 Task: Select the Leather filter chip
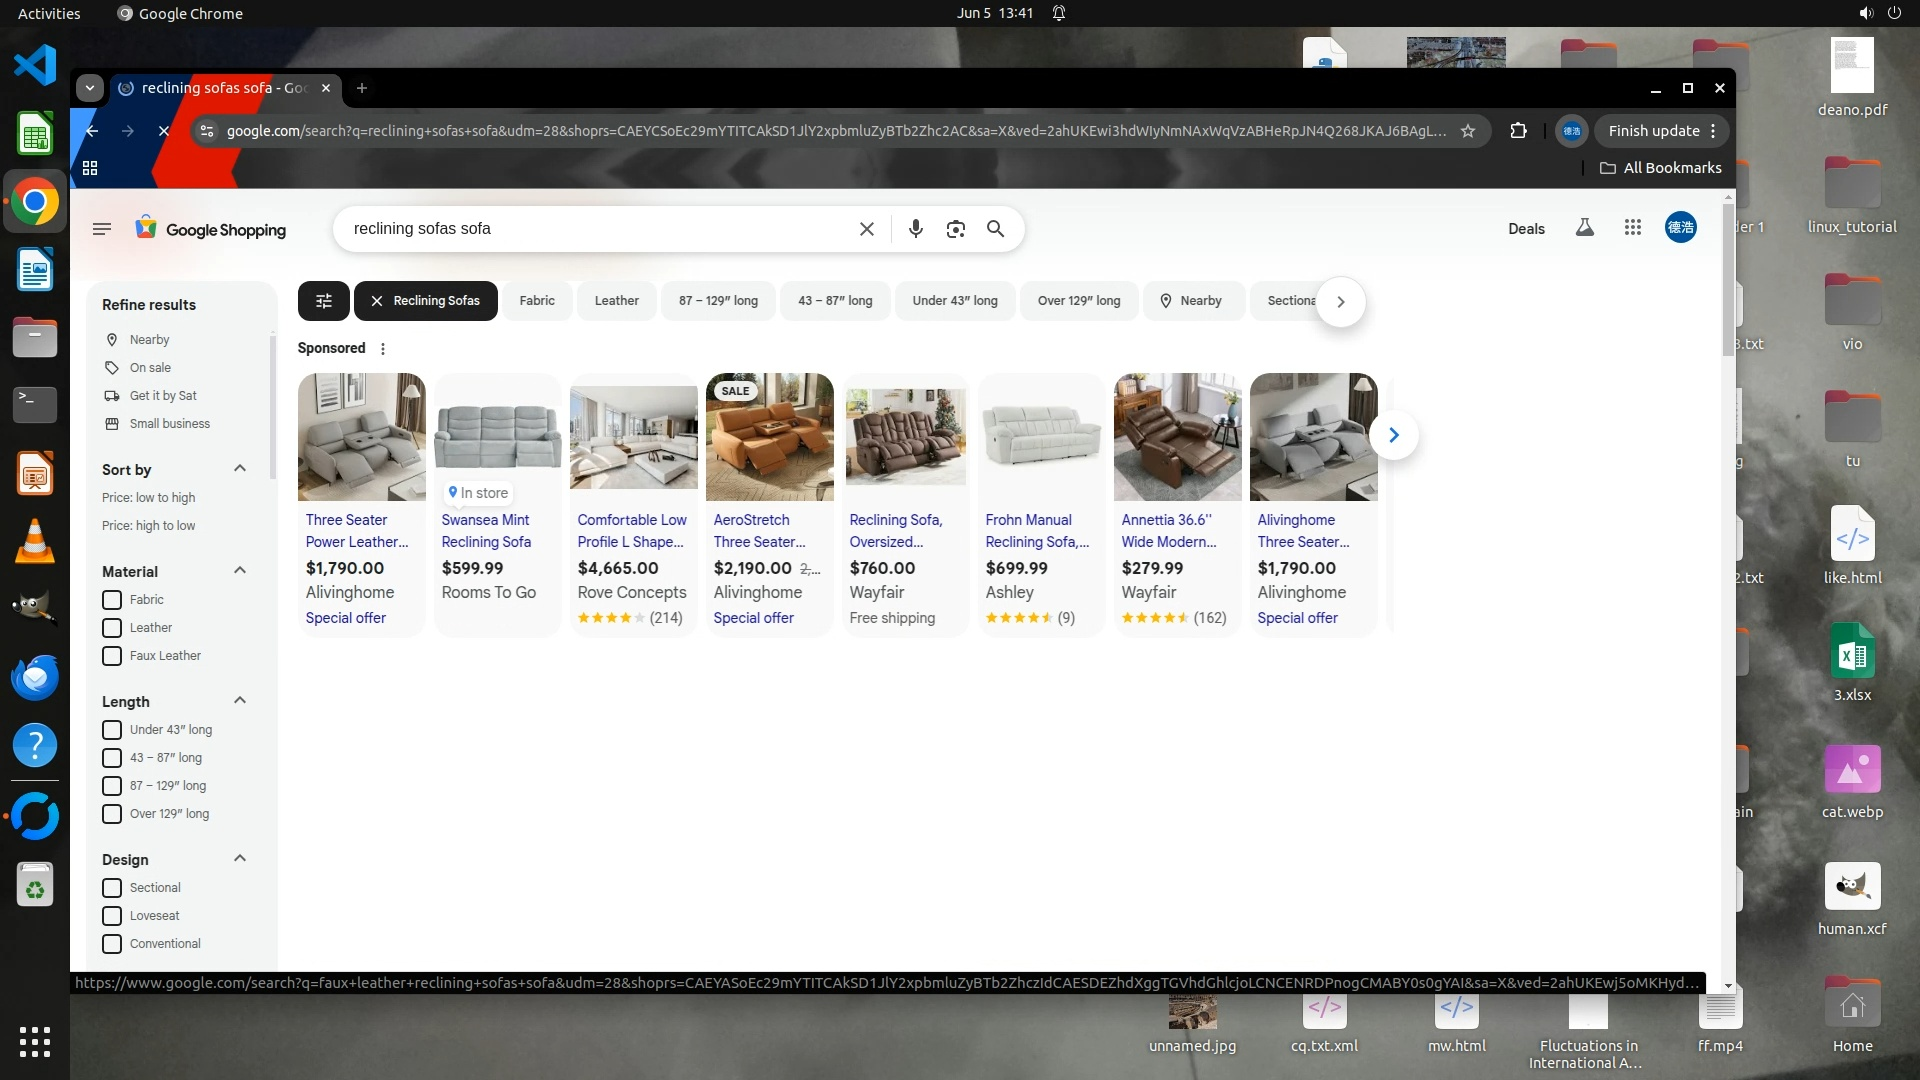(616, 301)
